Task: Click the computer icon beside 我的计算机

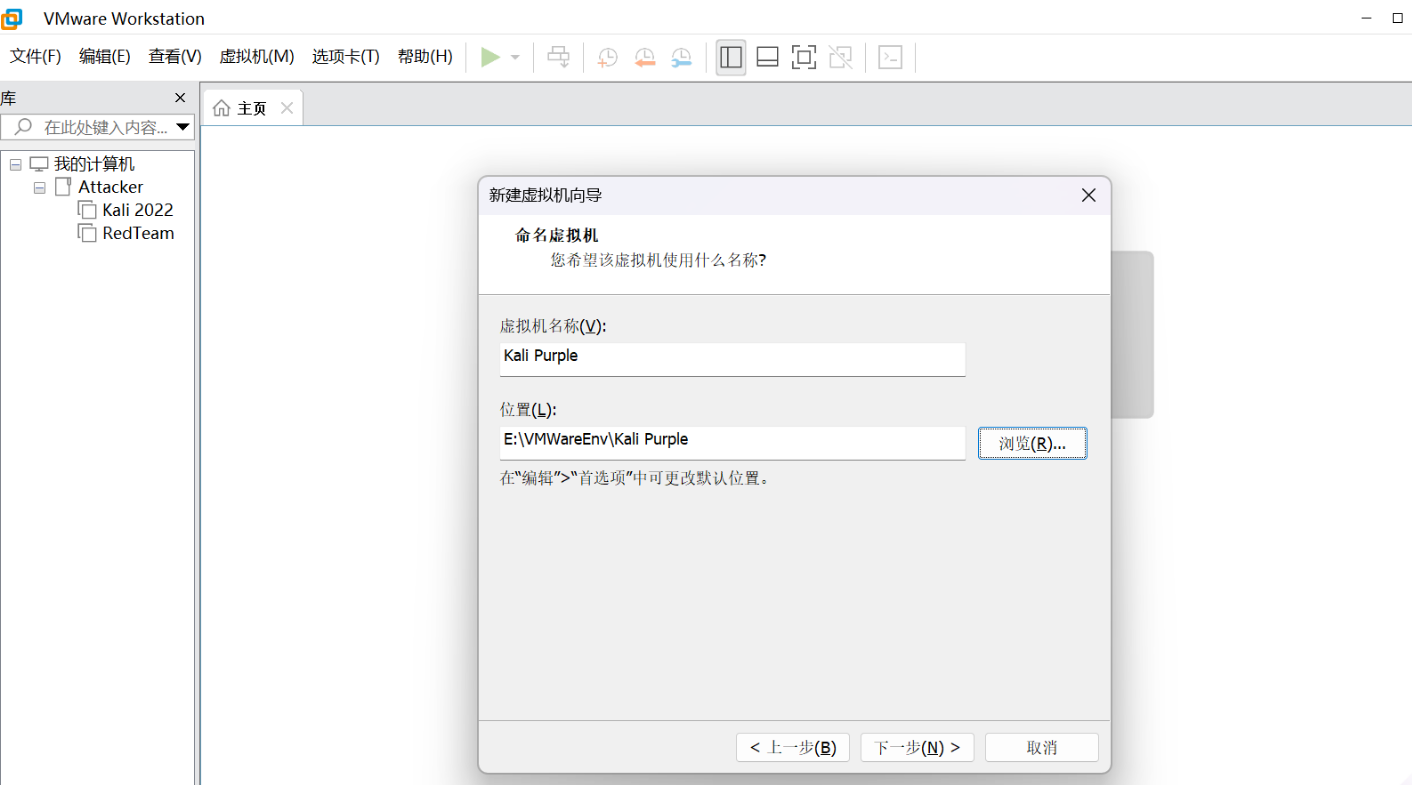Action: click(39, 164)
